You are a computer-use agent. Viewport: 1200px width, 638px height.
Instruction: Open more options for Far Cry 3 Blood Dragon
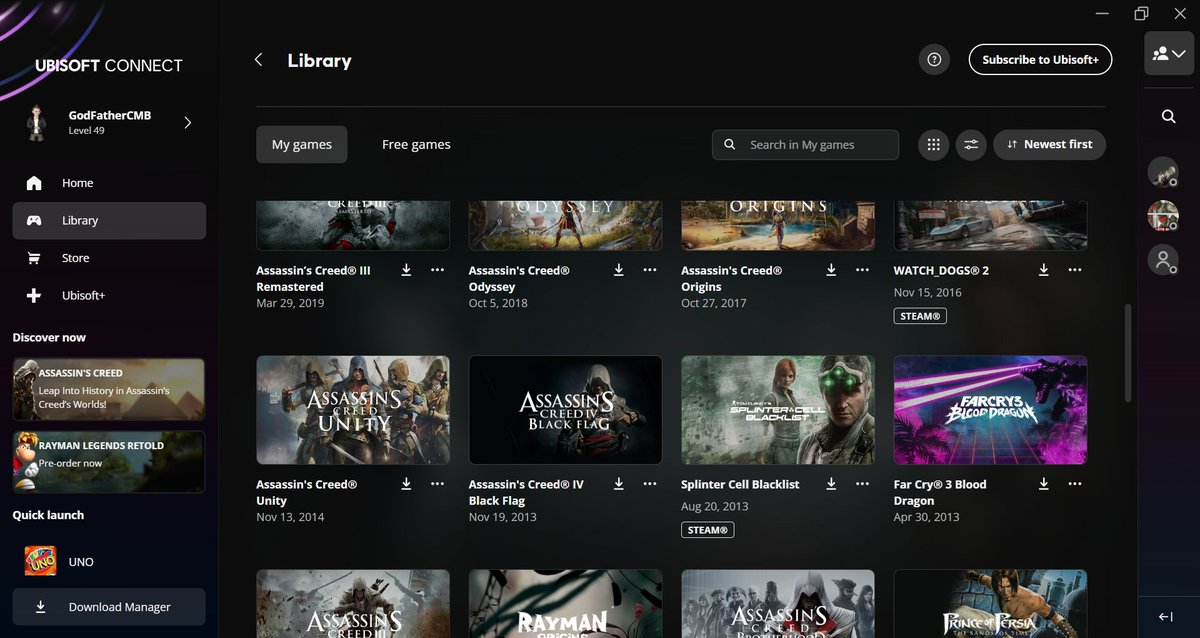tap(1074, 484)
